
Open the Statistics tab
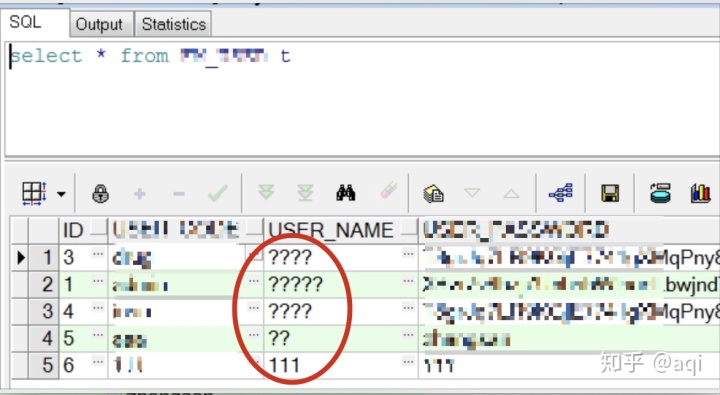(174, 24)
